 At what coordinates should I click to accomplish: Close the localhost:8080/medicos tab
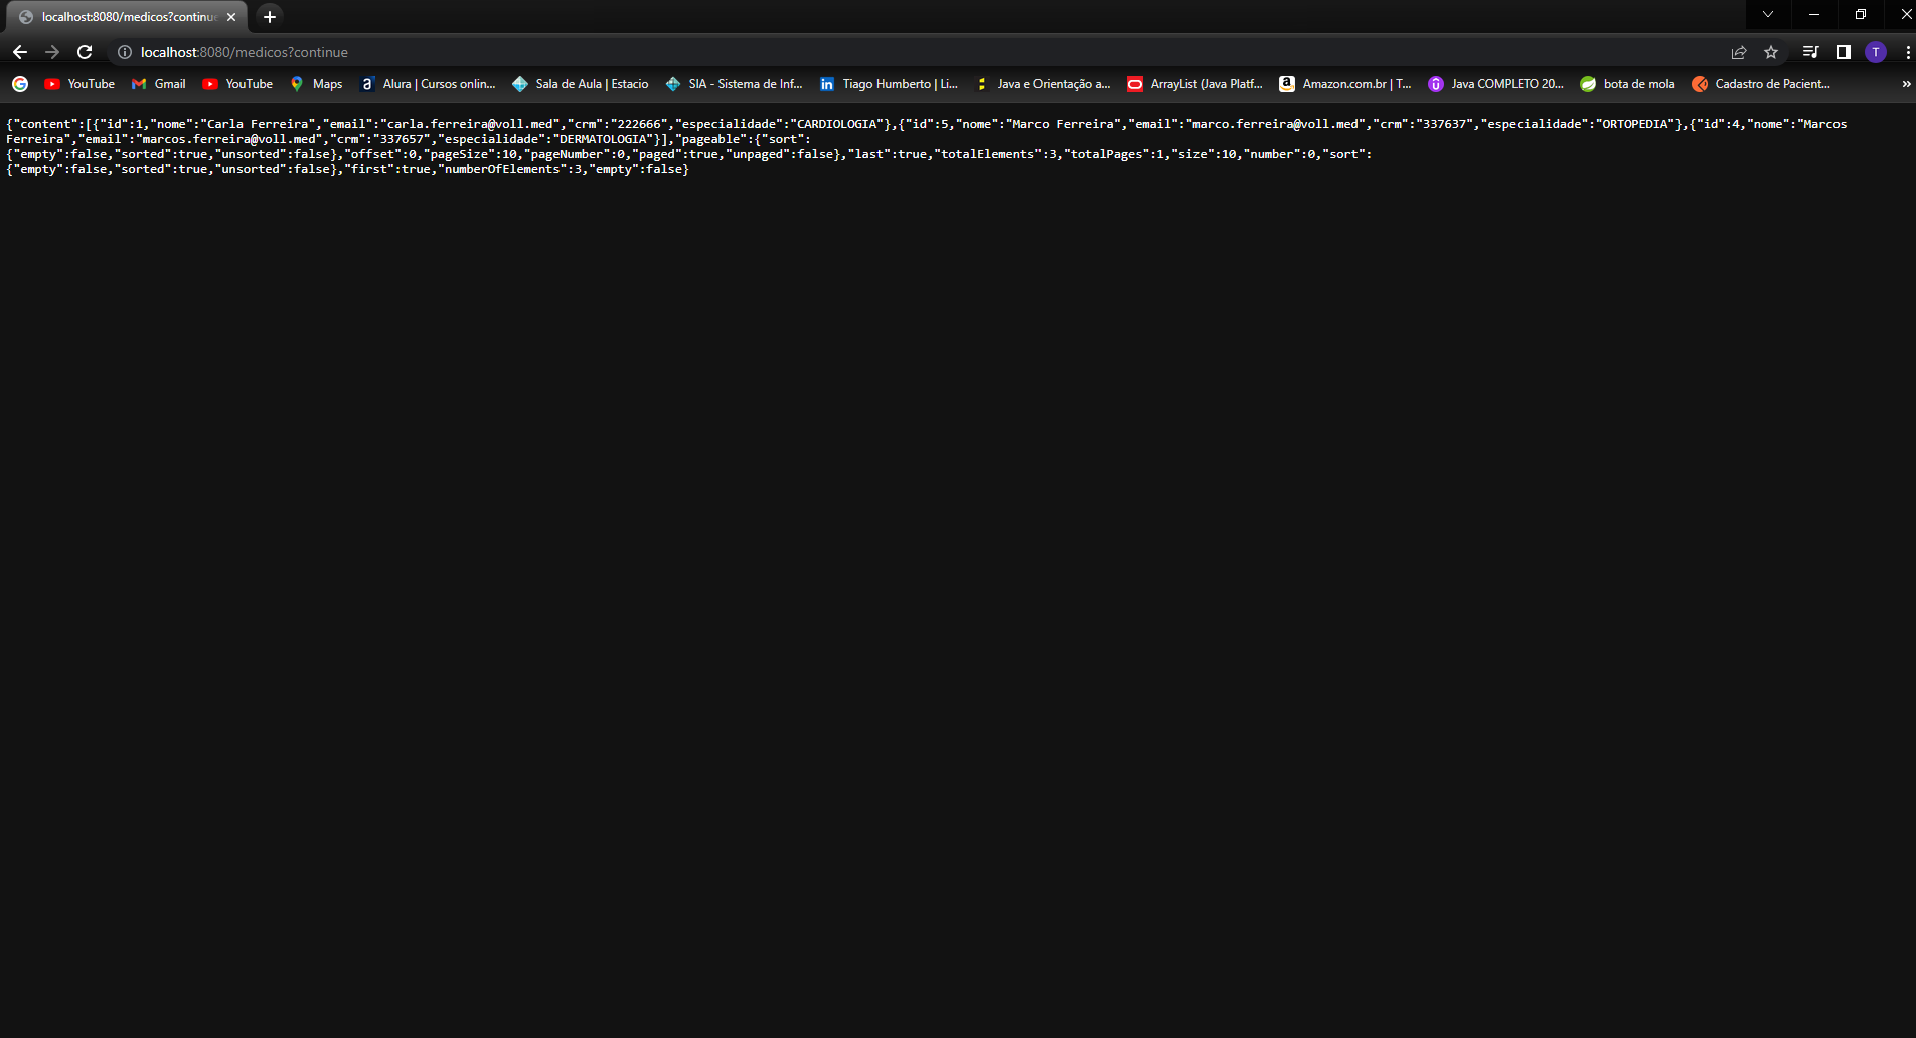tap(231, 17)
